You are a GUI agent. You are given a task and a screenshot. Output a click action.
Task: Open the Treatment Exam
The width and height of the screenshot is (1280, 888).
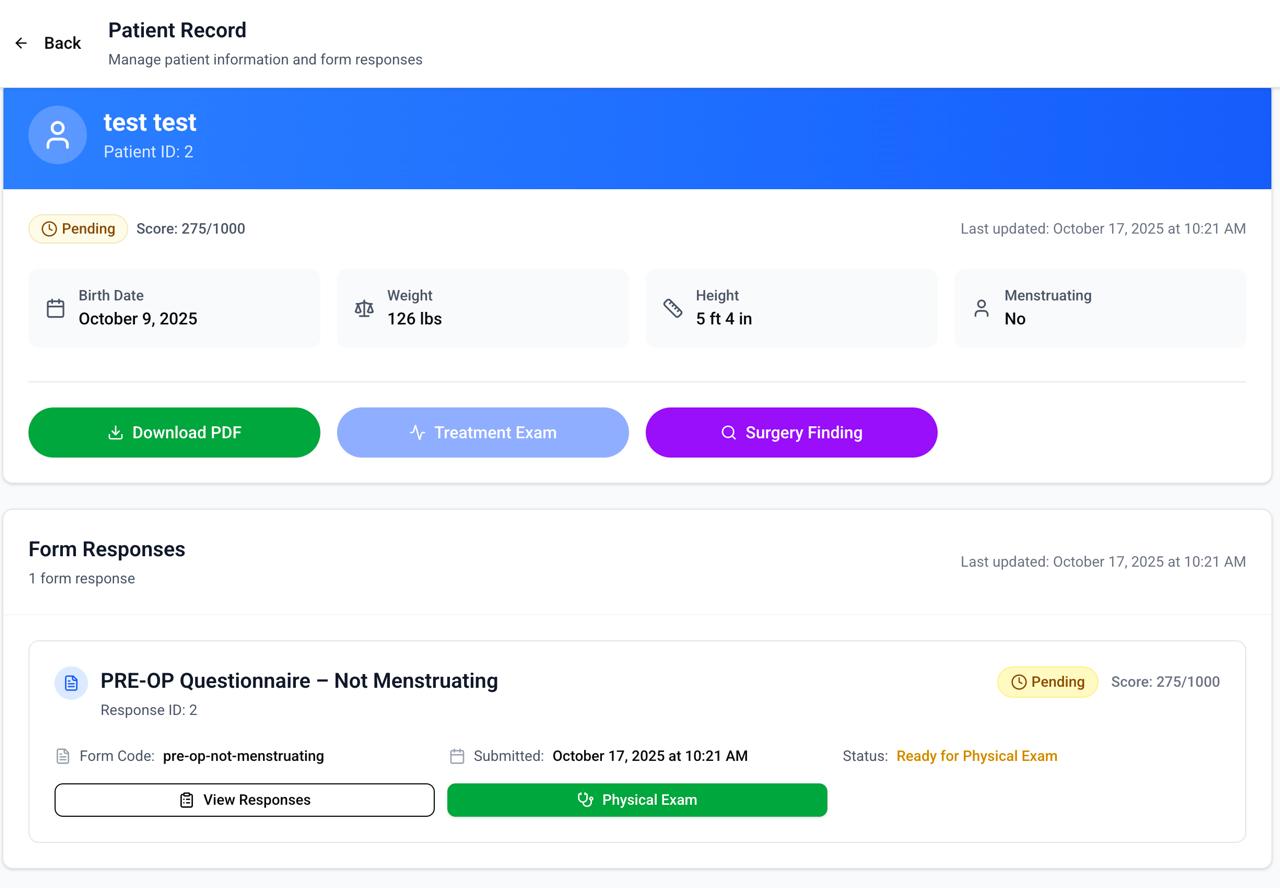click(x=482, y=432)
